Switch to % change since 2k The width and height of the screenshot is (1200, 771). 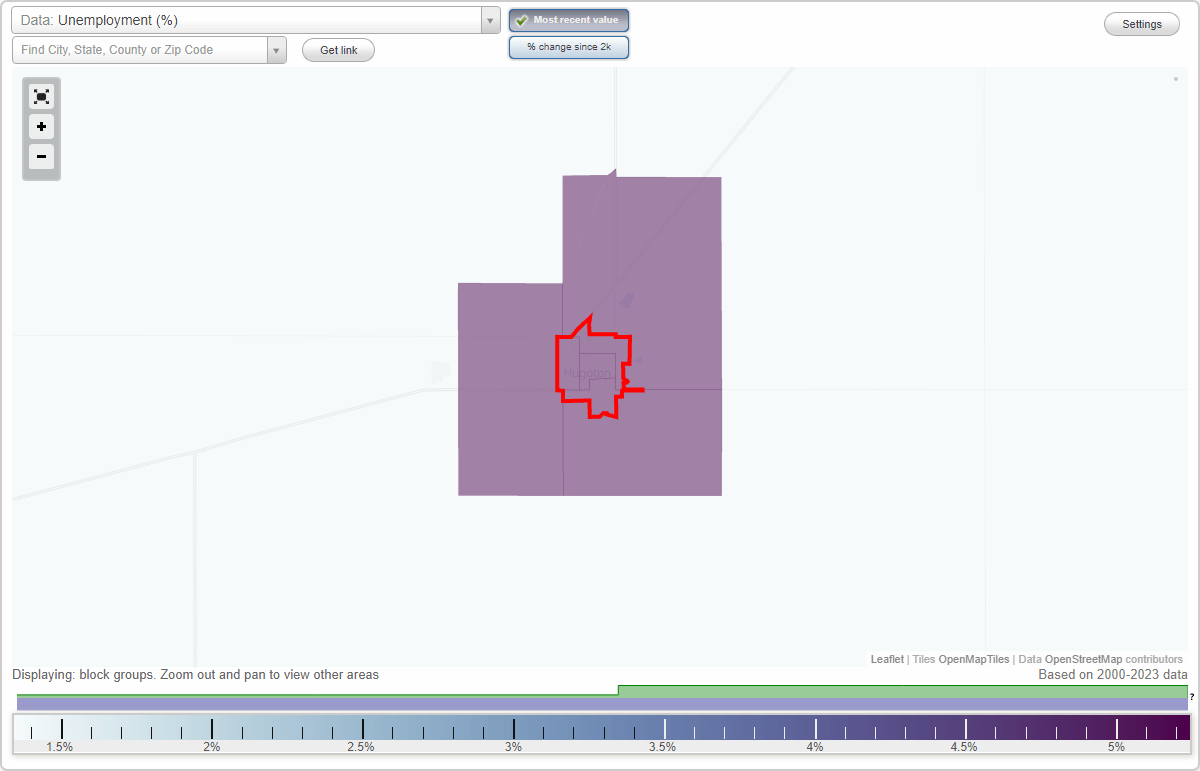coord(569,47)
